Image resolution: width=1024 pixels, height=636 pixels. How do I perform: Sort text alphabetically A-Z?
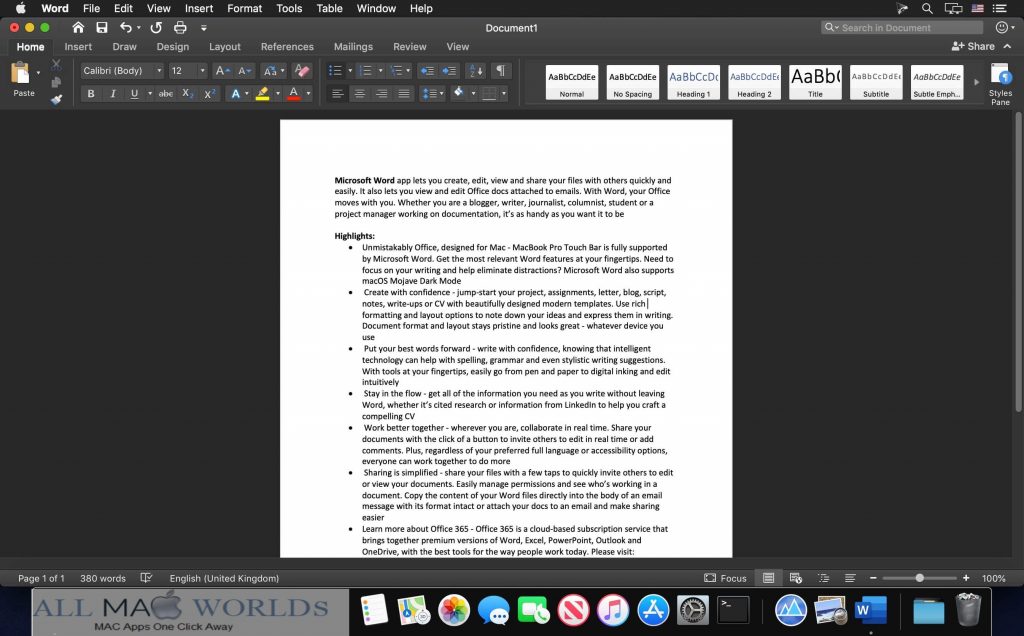click(x=476, y=71)
